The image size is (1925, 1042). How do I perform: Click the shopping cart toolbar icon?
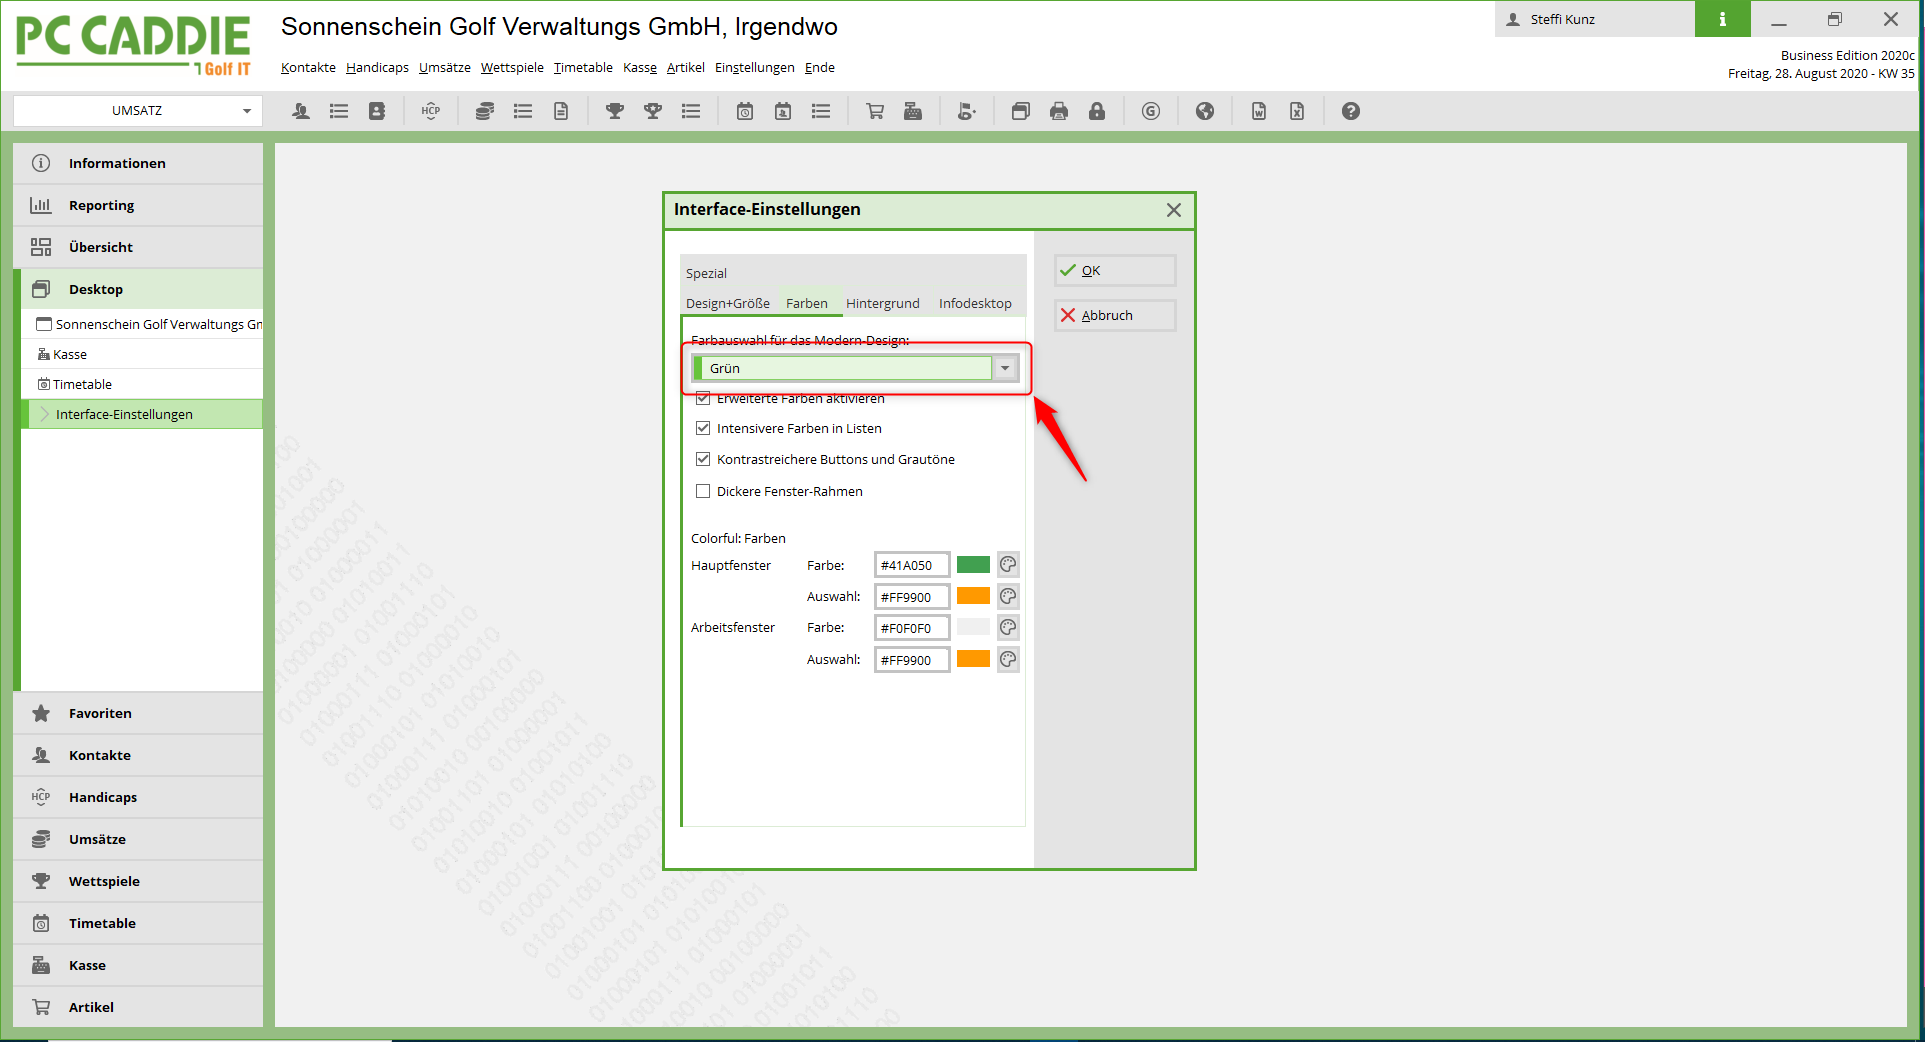875,111
